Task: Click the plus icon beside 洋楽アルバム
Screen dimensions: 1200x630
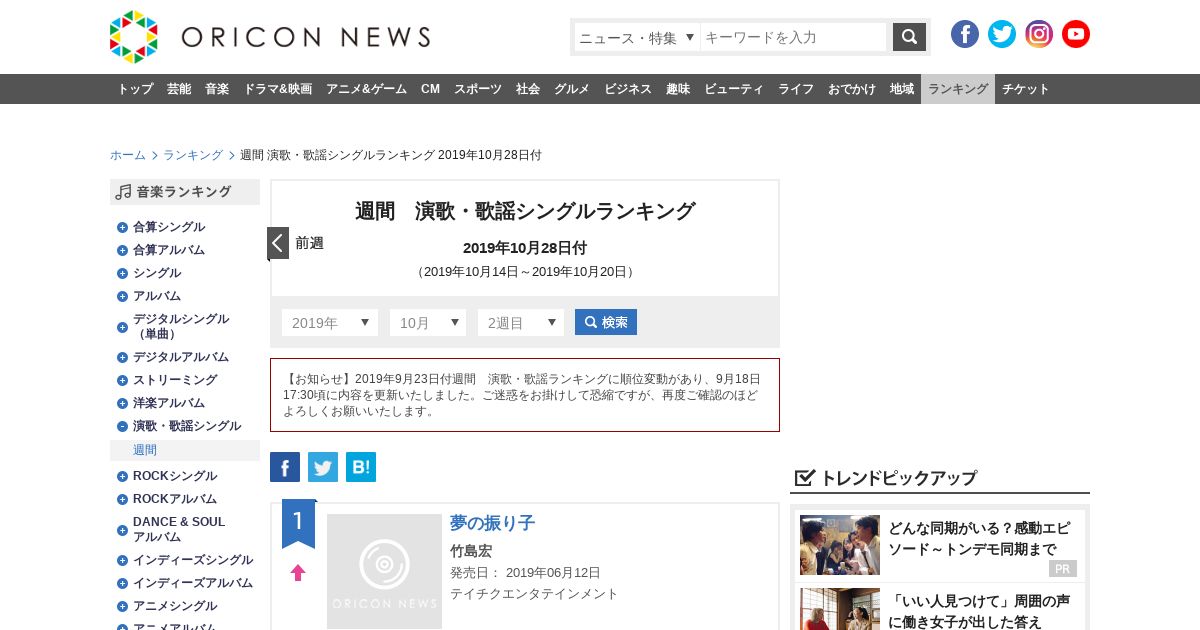Action: [x=122, y=403]
